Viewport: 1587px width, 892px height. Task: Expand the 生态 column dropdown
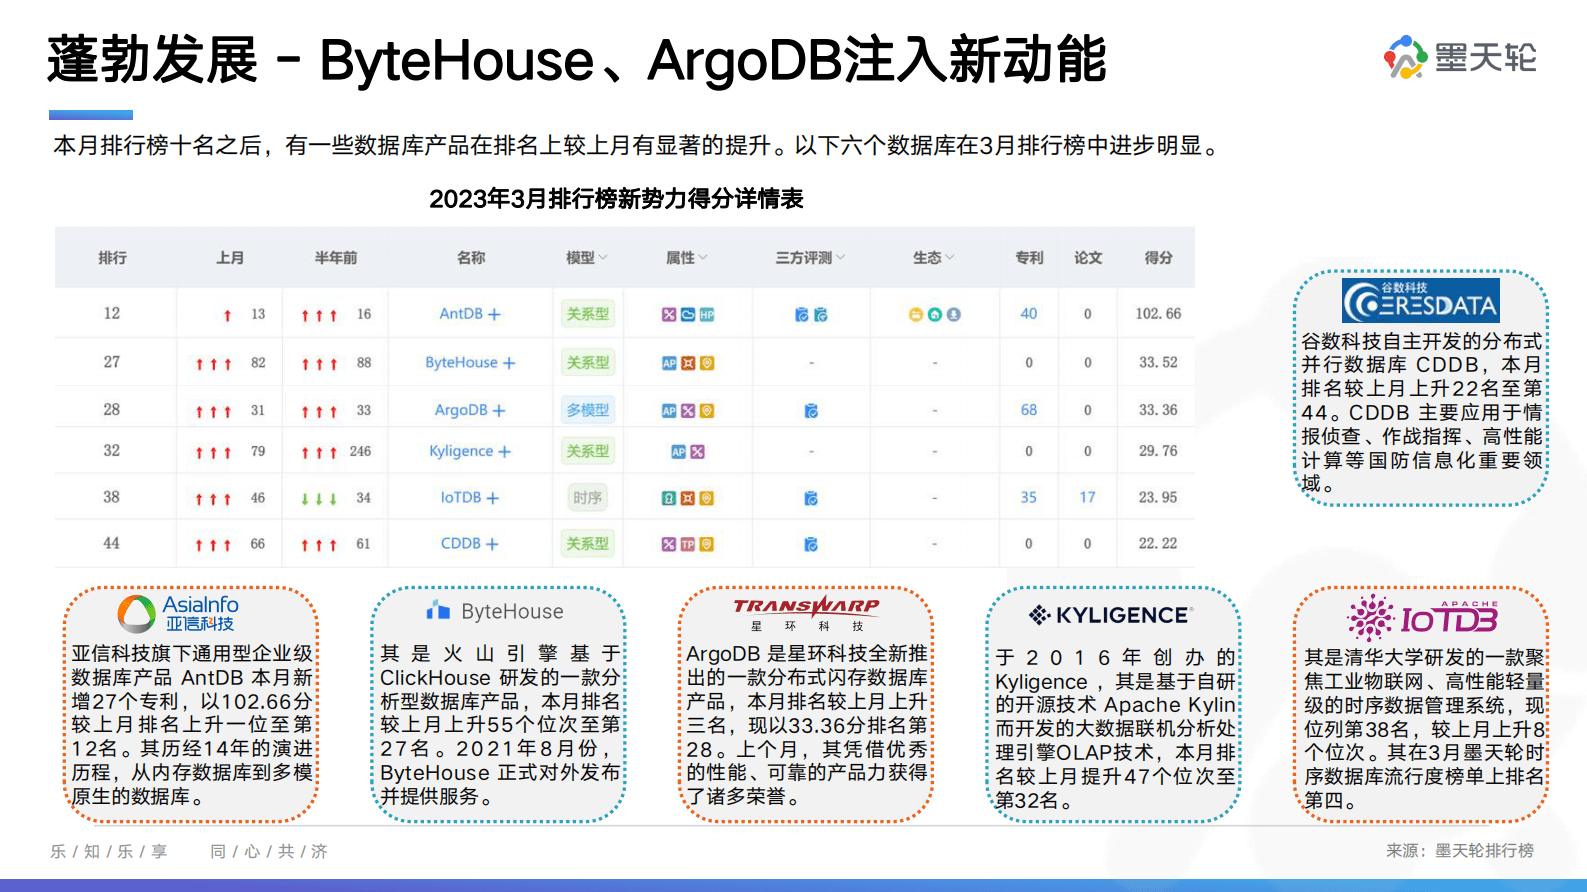click(933, 258)
